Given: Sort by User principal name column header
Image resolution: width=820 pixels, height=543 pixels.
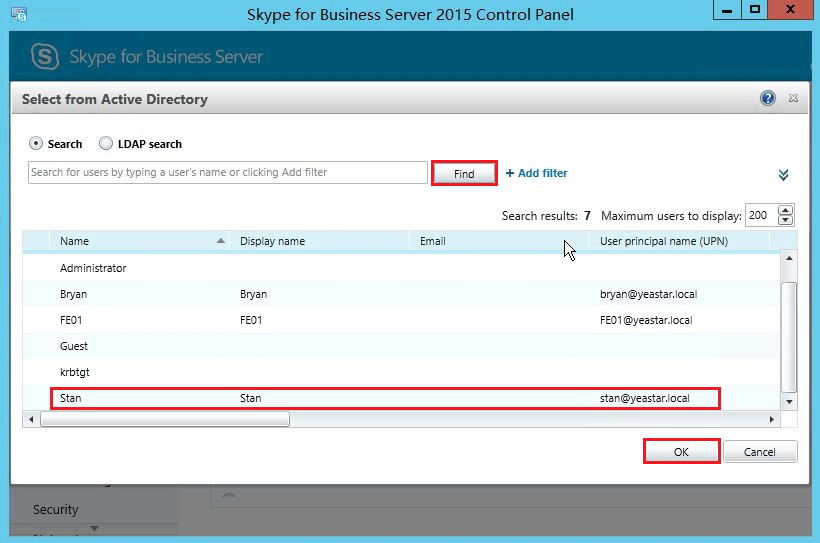Looking at the screenshot, I should (679, 241).
